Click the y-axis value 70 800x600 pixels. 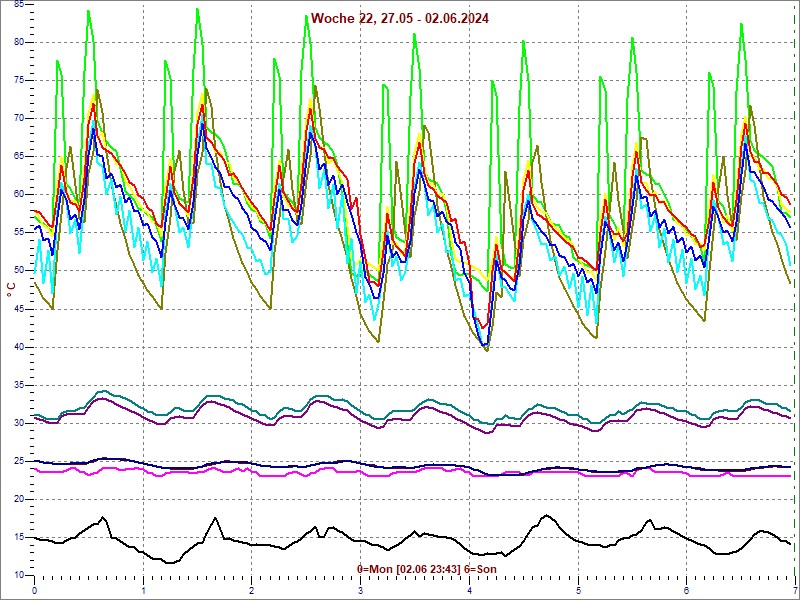pyautogui.click(x=19, y=118)
